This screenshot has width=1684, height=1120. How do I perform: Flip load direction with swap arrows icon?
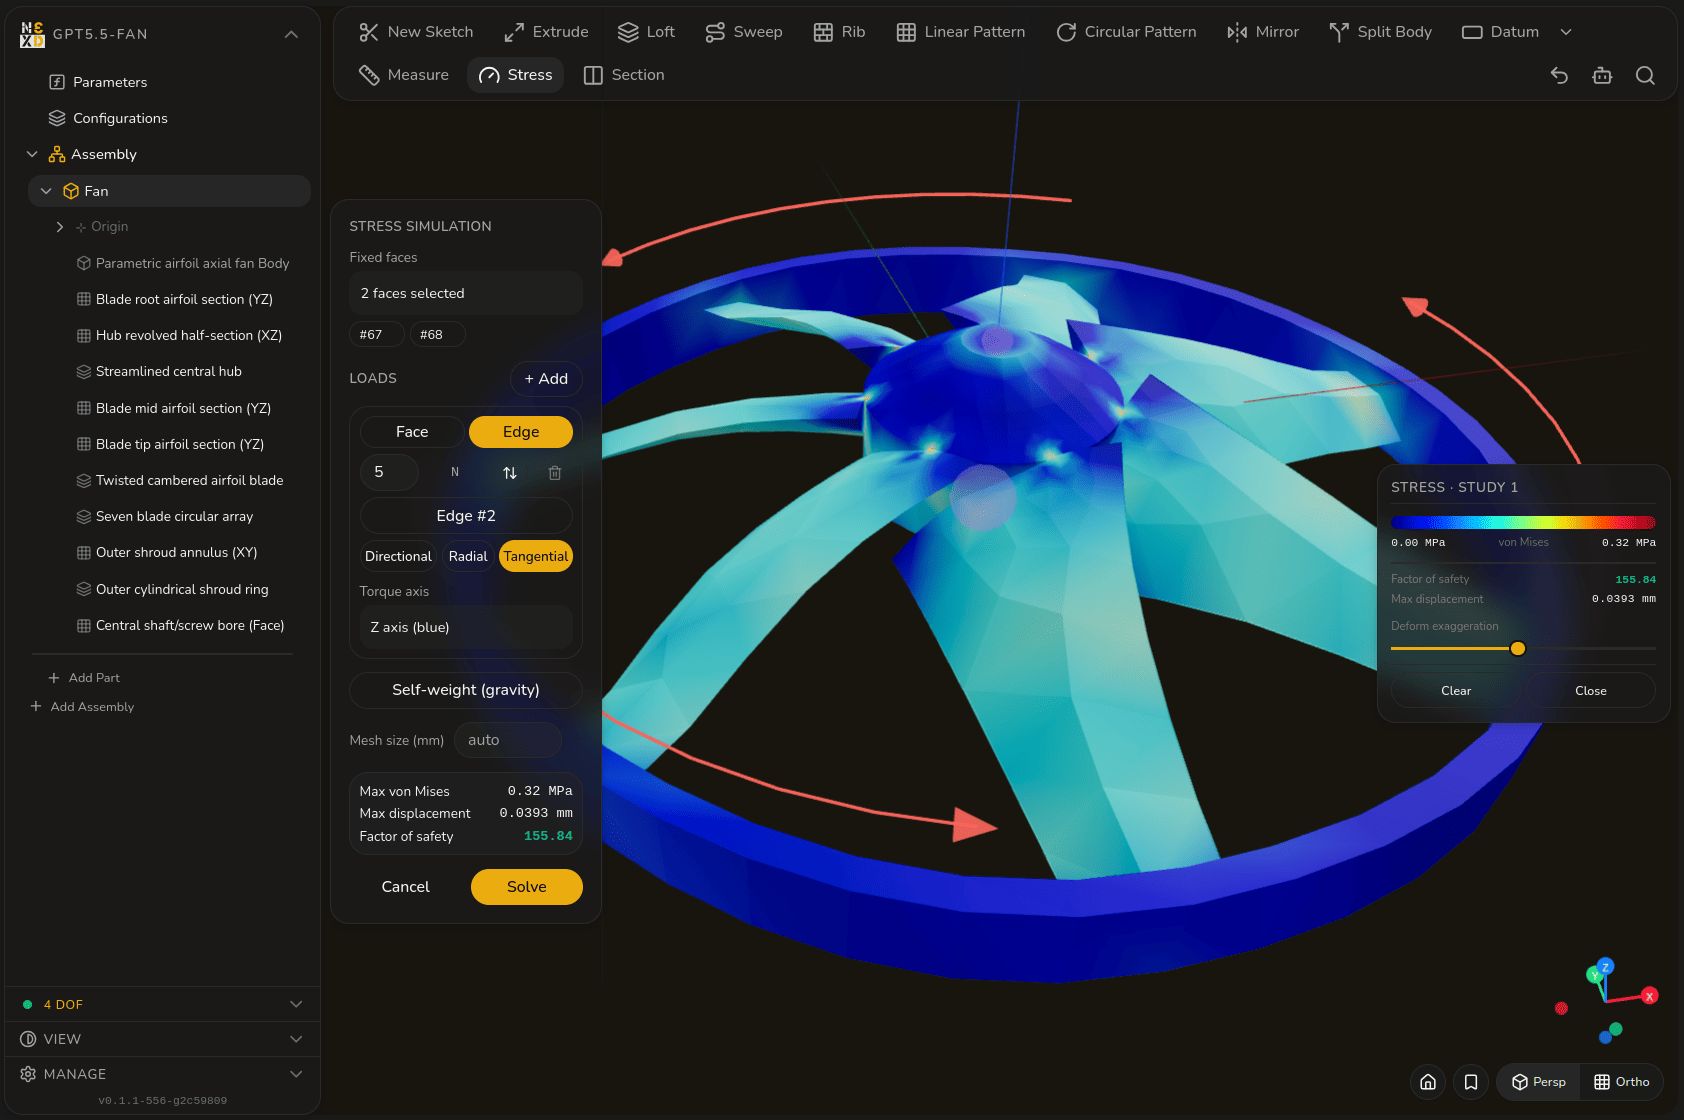(x=510, y=472)
